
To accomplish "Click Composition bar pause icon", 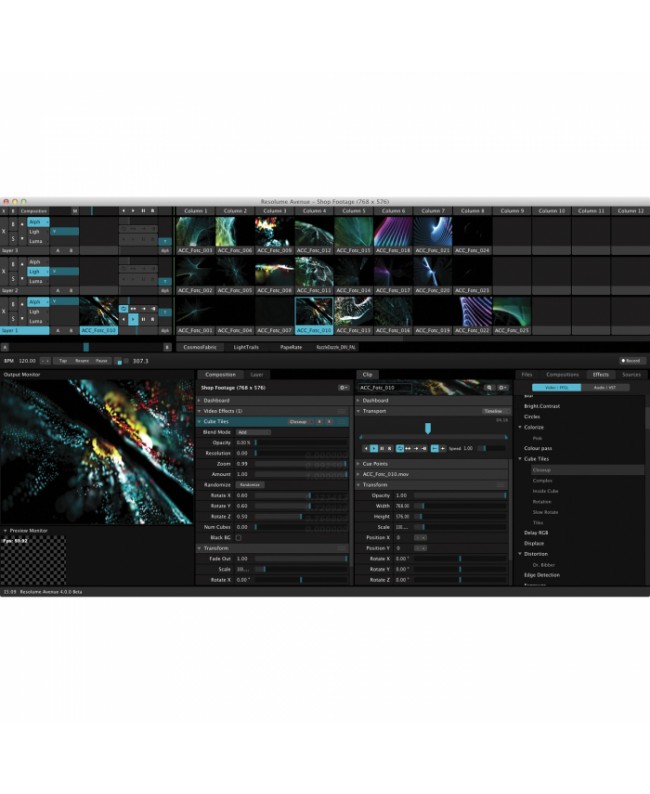I will tap(143, 211).
